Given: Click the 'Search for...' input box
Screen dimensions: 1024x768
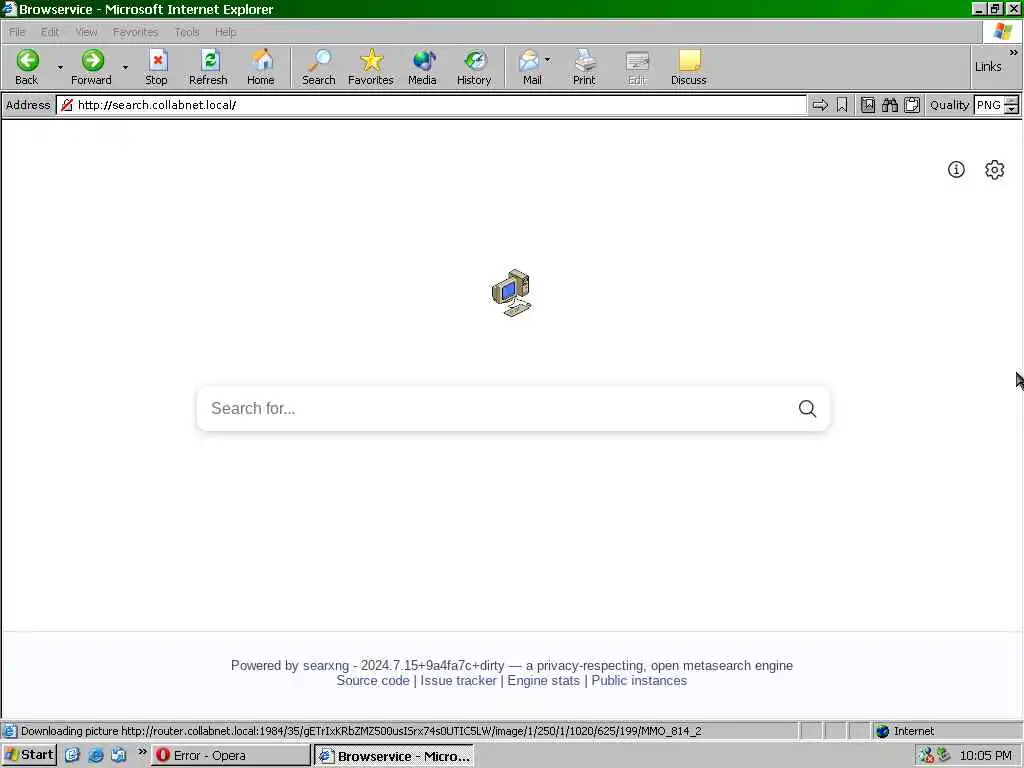Looking at the screenshot, I should [x=496, y=409].
